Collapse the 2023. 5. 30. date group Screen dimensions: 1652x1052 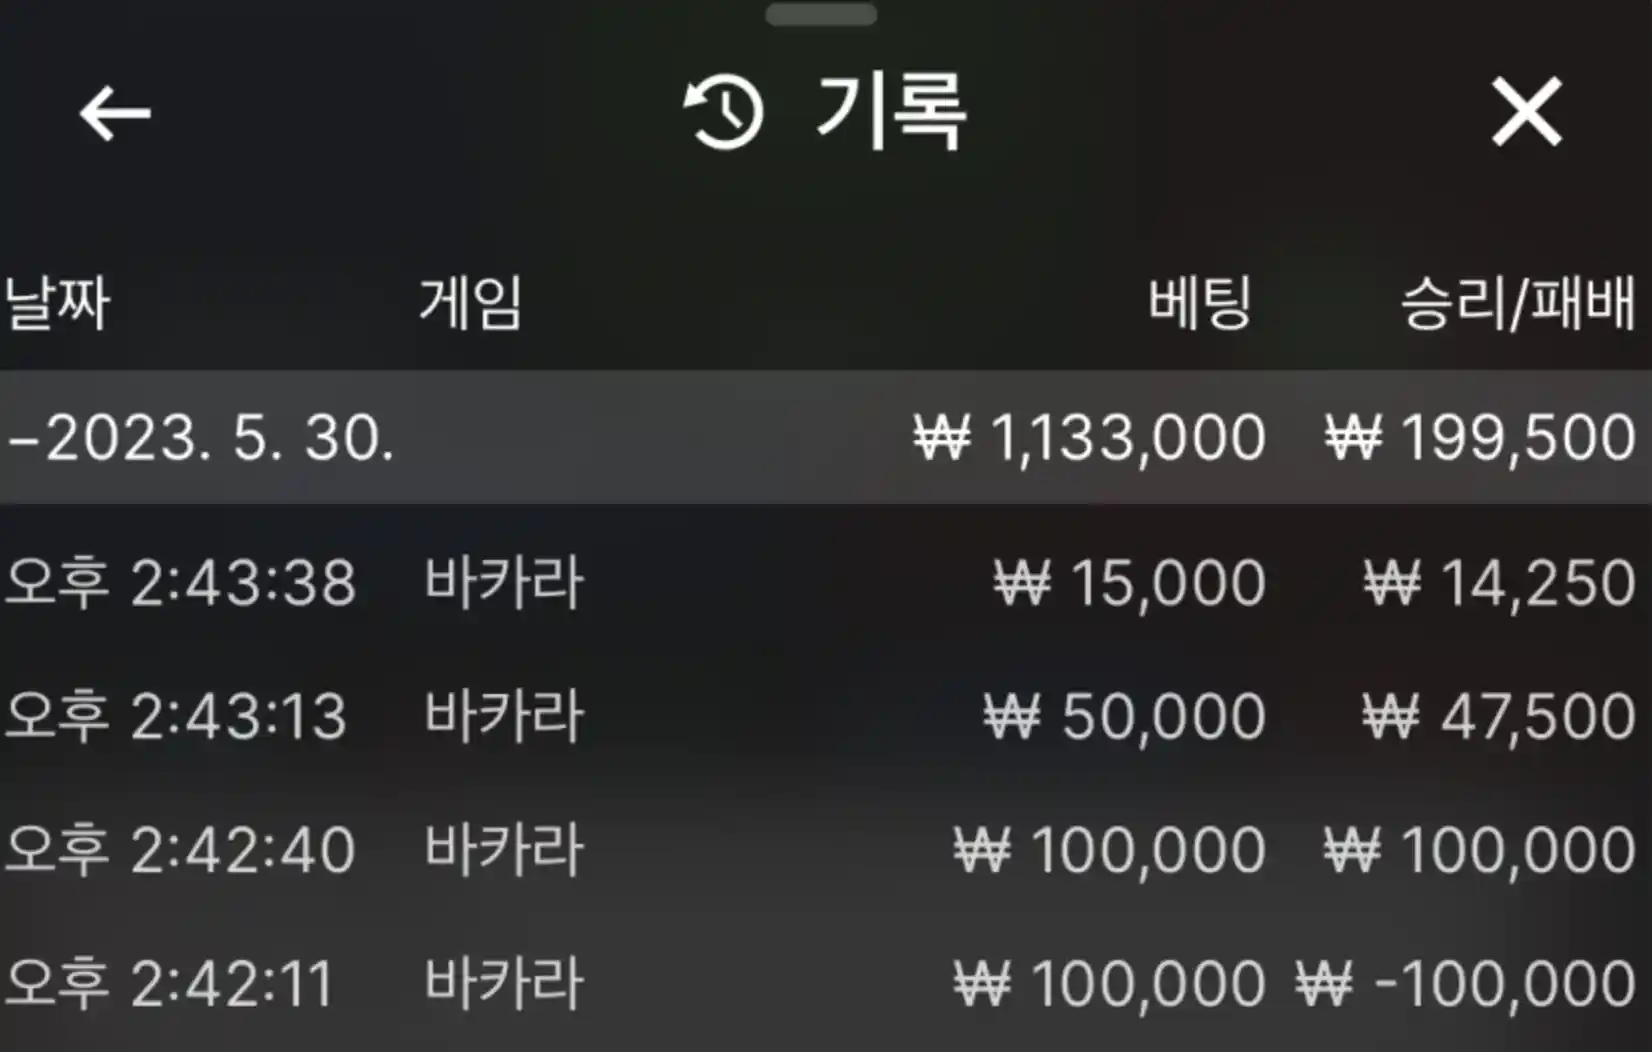pyautogui.click(x=200, y=438)
